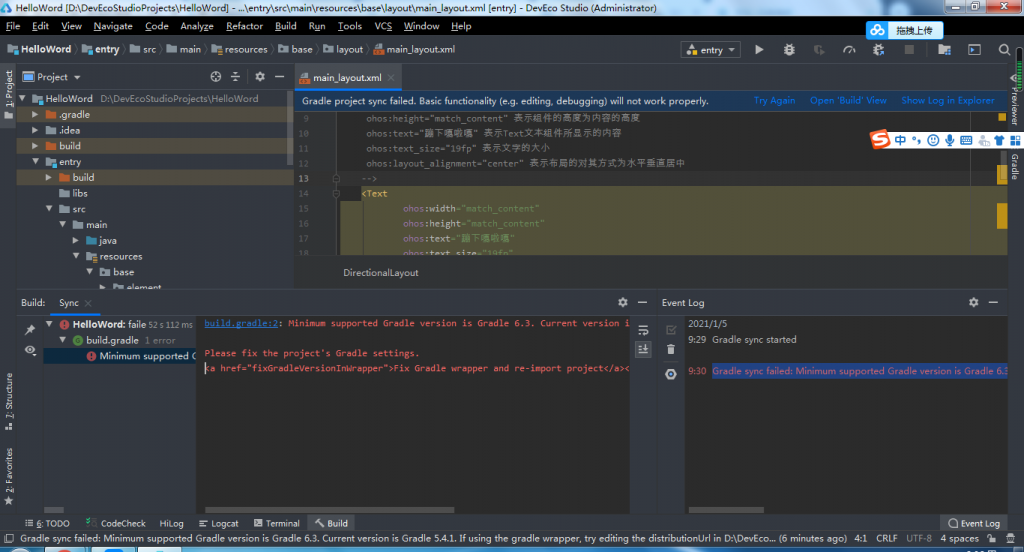Click Try Again sync link

pos(774,101)
